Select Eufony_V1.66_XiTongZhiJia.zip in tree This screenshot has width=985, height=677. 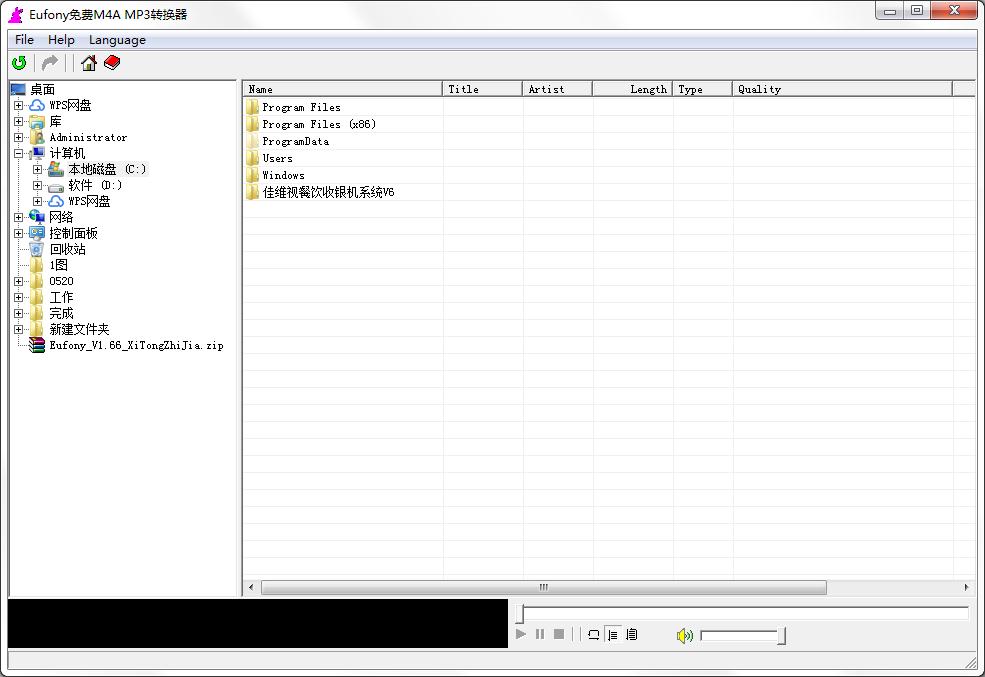(136, 345)
